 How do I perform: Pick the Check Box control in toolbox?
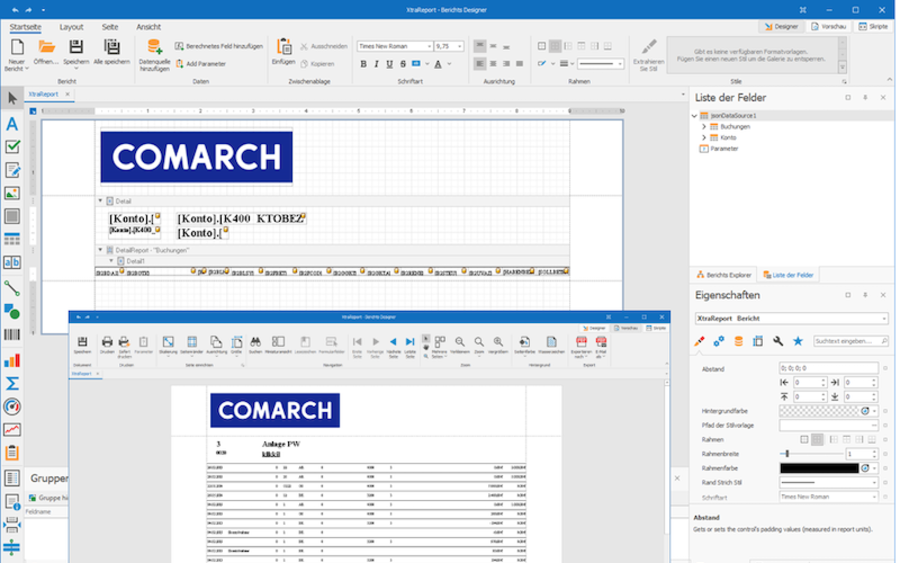(x=12, y=147)
